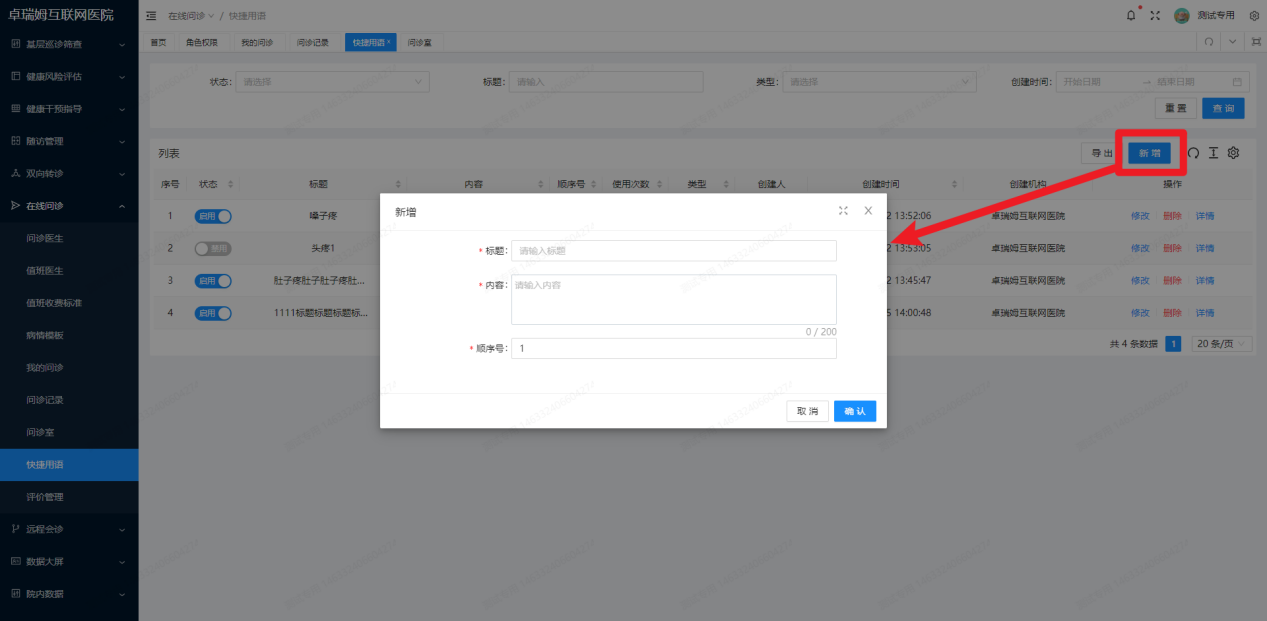Click the fullscreen icon in top header
Image resolution: width=1267 pixels, height=621 pixels.
tap(1155, 16)
